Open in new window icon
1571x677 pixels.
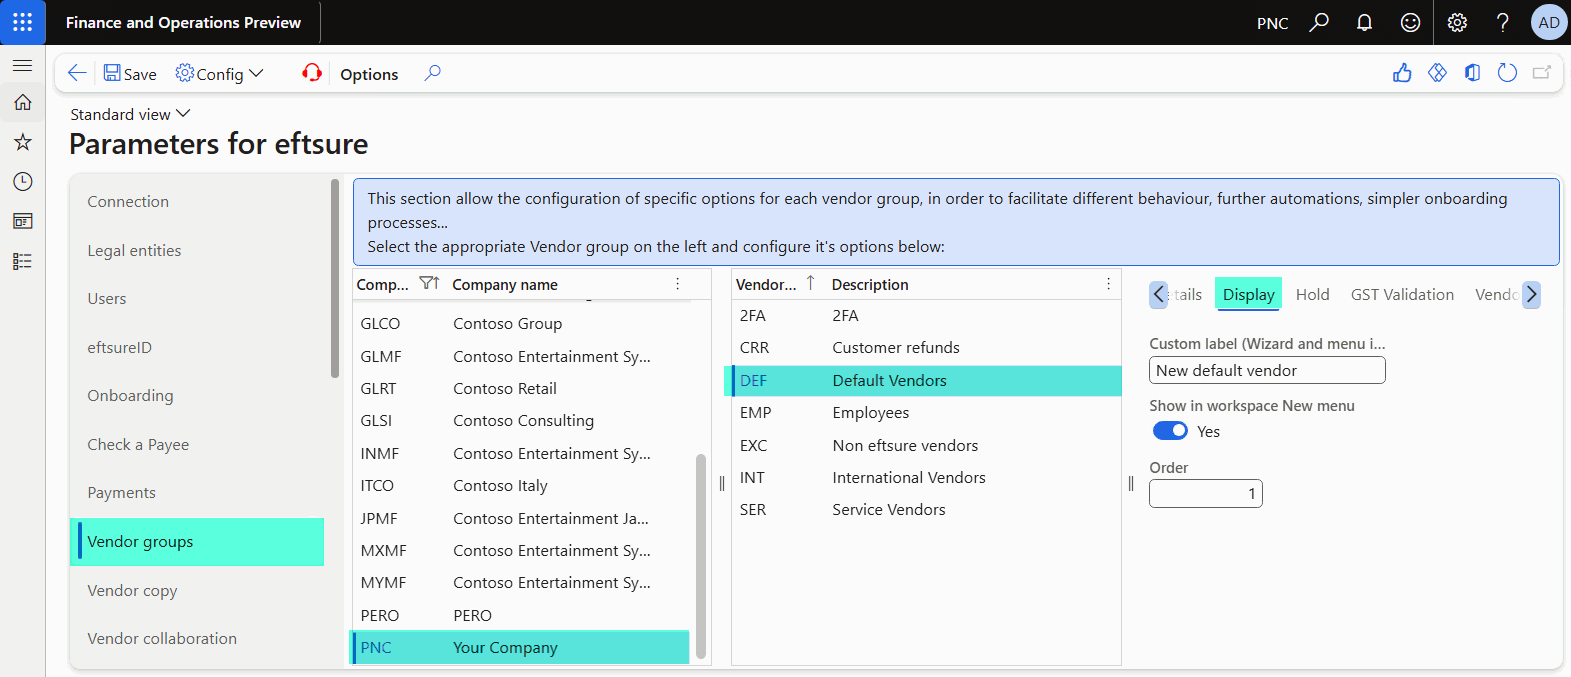pyautogui.click(x=1542, y=73)
